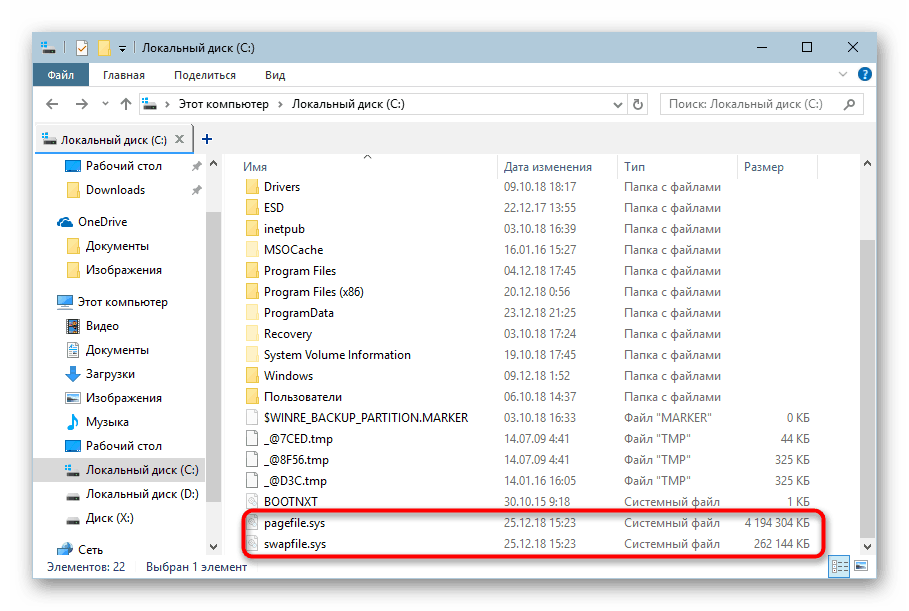The height and width of the screenshot is (611, 909).
Task: Select Этот компьютер in the navigation pane
Action: [x=122, y=302]
